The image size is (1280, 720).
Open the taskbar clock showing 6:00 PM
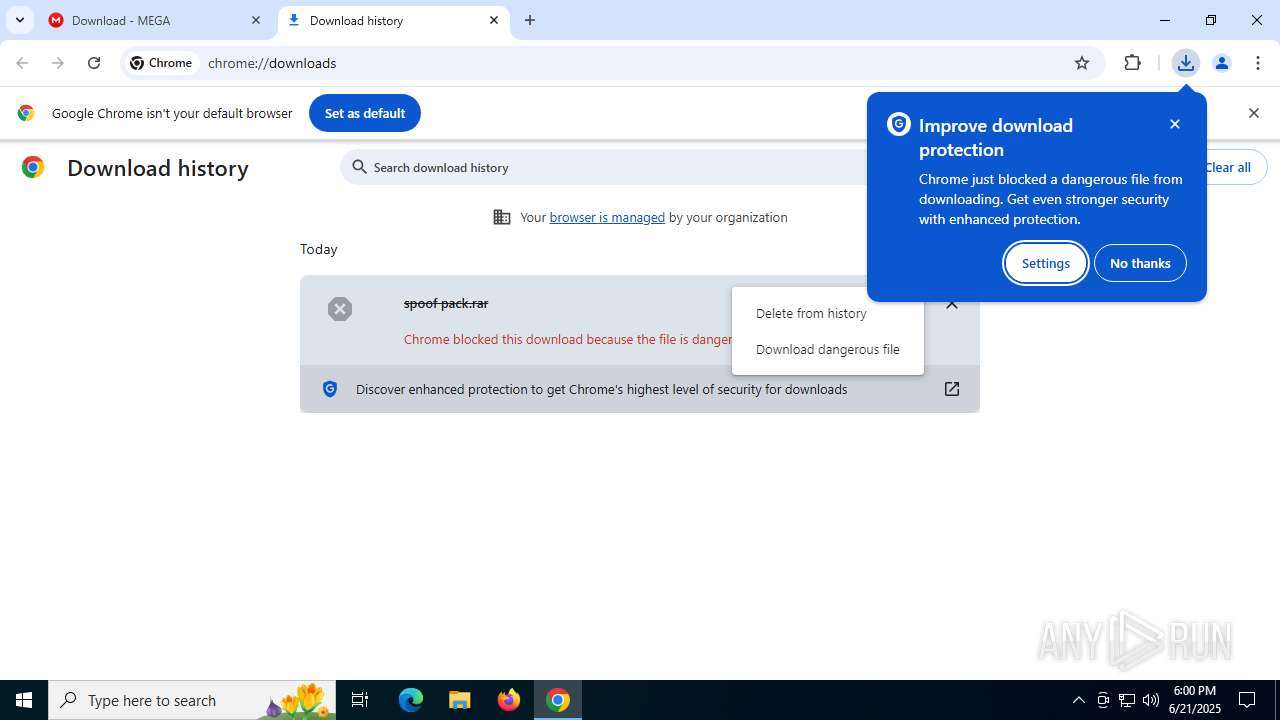pos(1195,700)
